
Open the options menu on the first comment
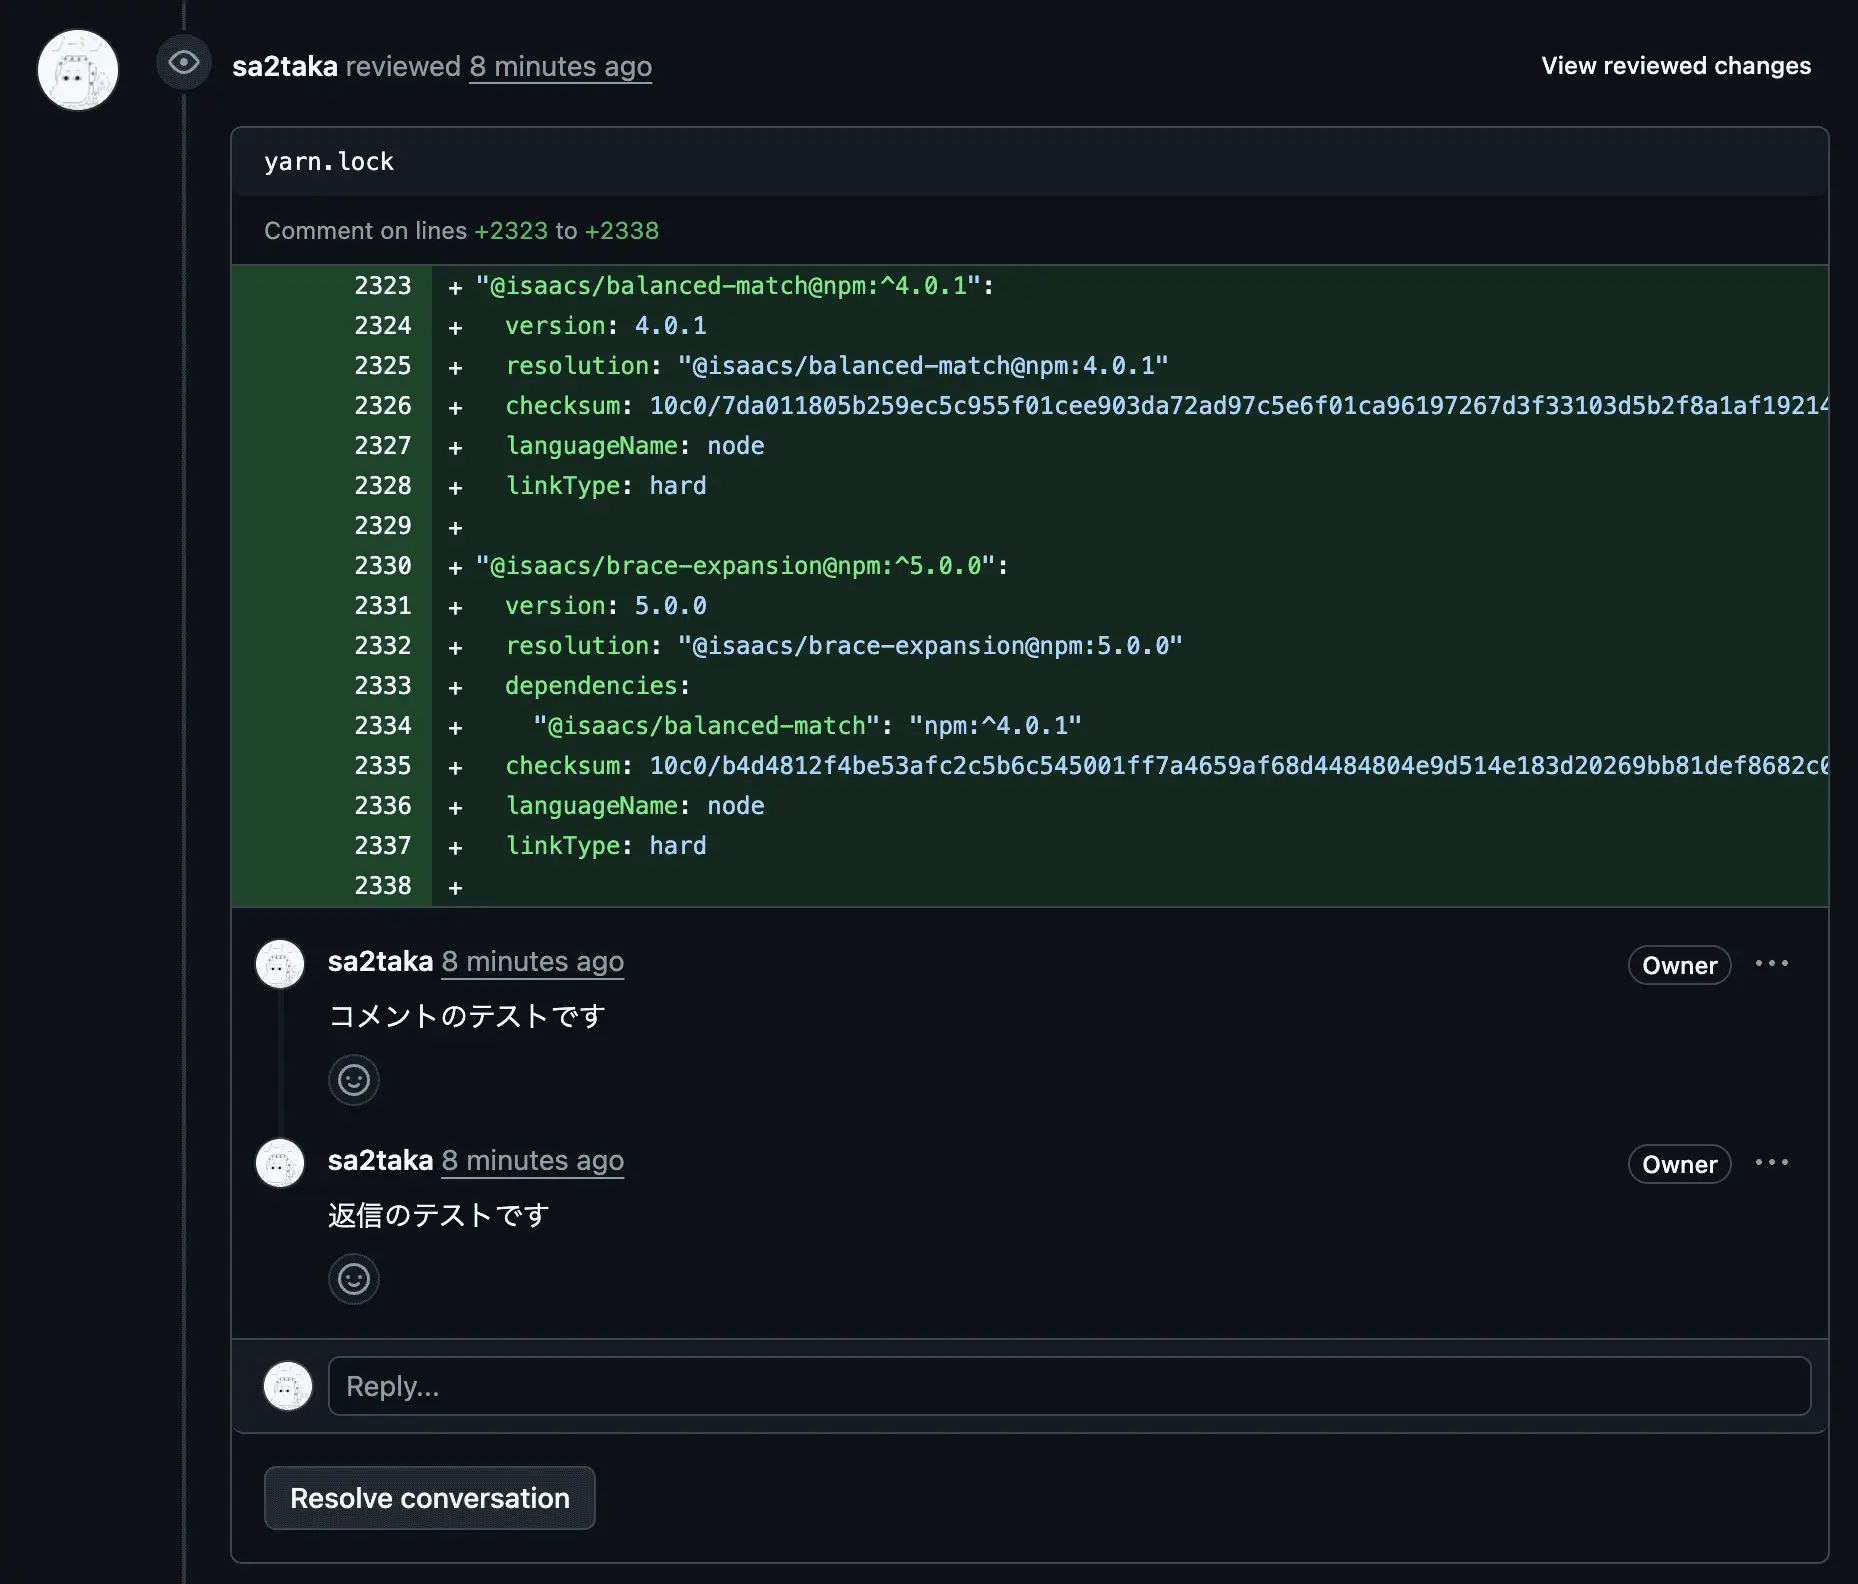(x=1772, y=964)
